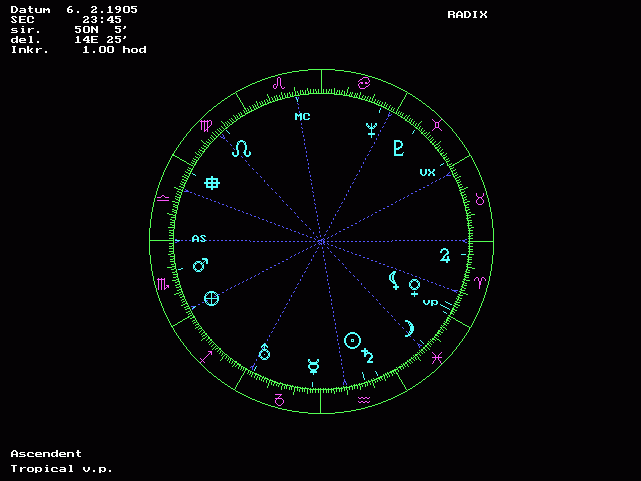Click the AS ascendant label

click(x=199, y=239)
